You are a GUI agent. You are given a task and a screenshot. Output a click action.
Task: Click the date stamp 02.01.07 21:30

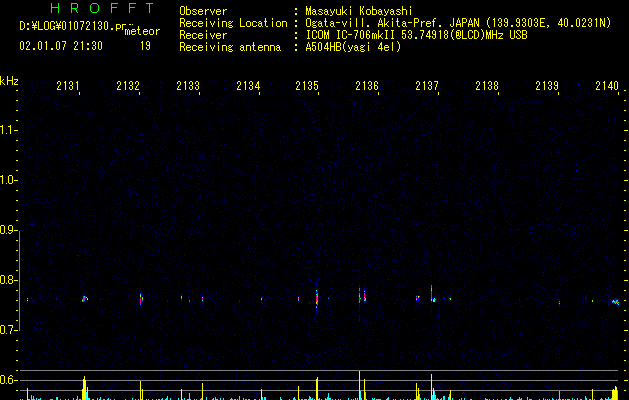(61, 46)
